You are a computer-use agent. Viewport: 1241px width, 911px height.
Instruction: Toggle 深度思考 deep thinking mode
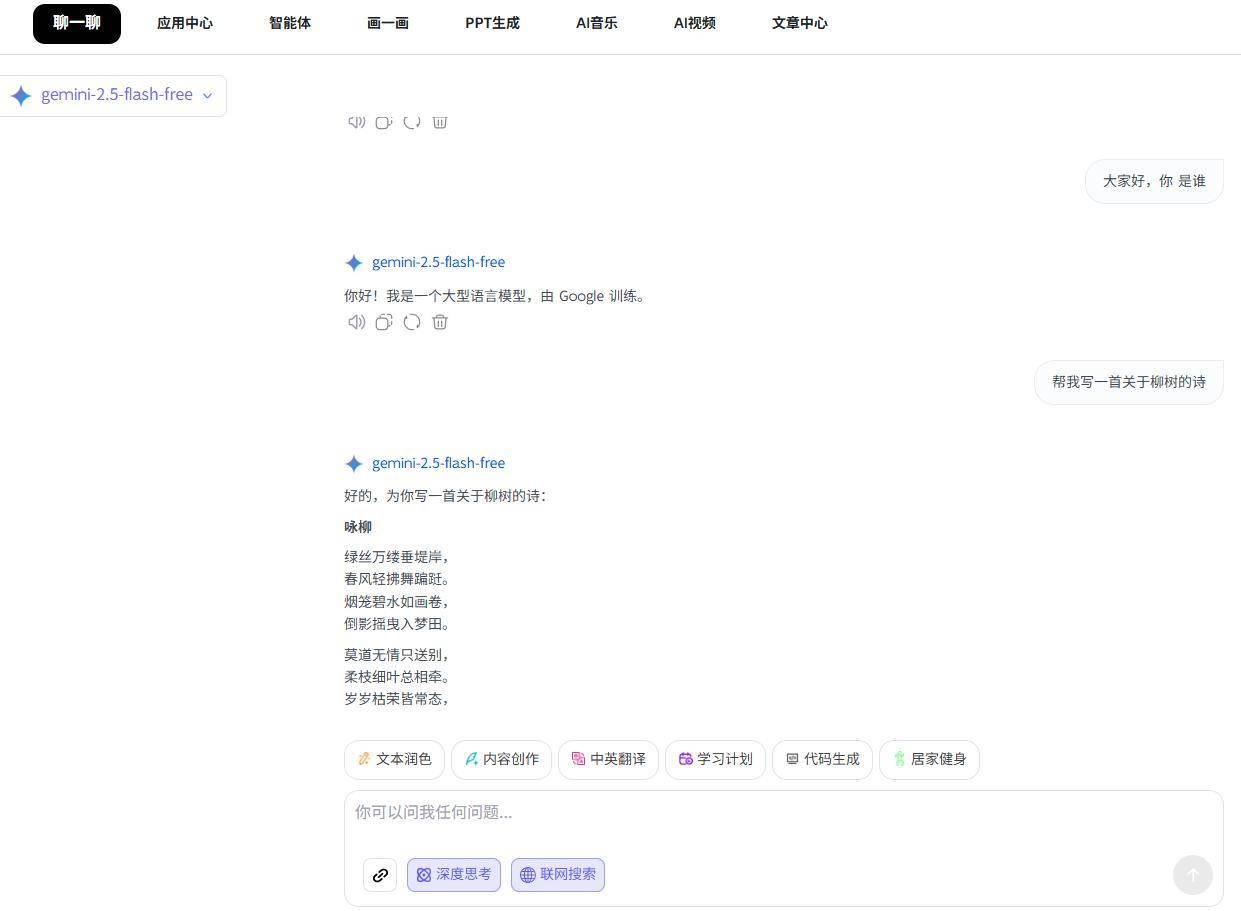pos(454,875)
